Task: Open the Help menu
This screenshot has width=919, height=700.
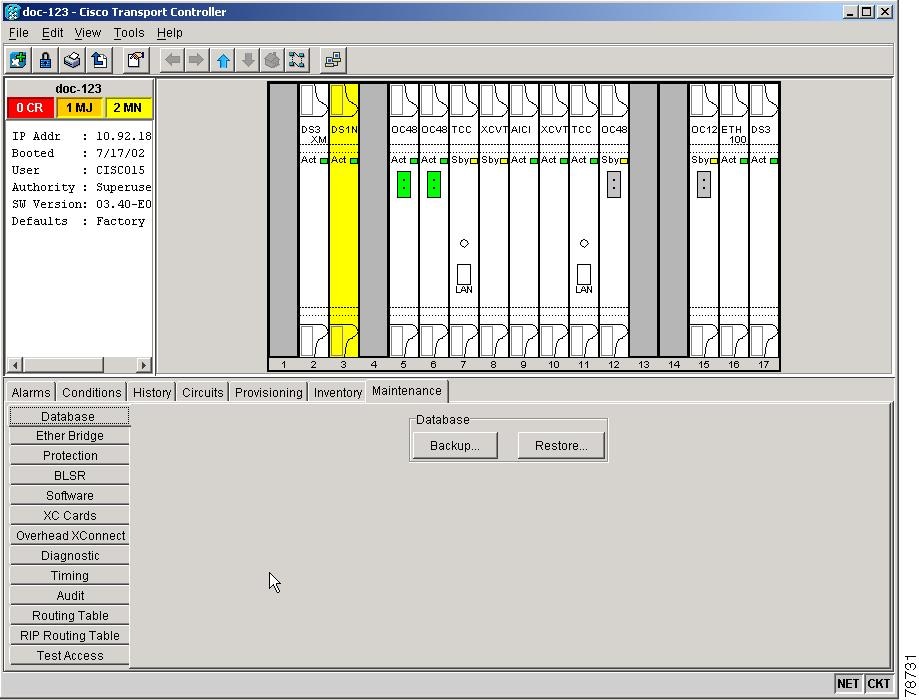Action: [169, 33]
